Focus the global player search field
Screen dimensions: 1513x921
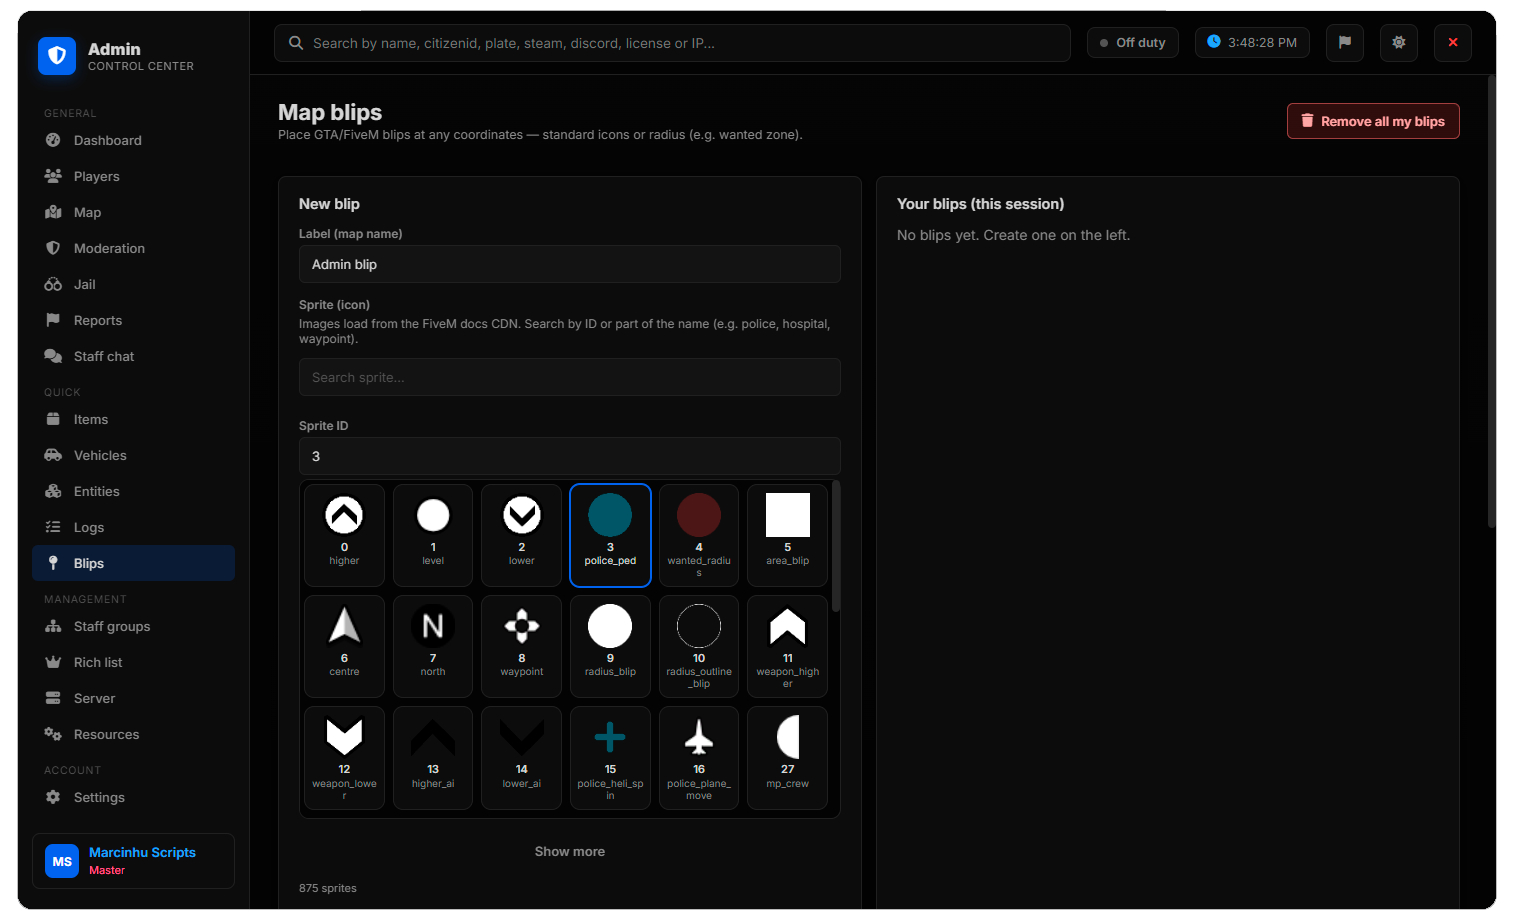pos(672,43)
